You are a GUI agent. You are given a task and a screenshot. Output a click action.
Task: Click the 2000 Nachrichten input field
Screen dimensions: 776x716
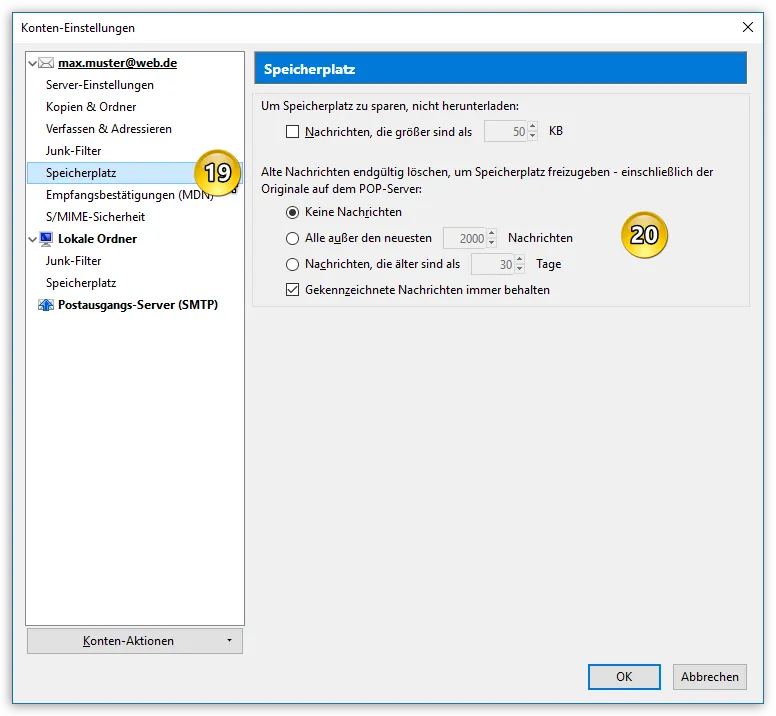click(x=465, y=239)
